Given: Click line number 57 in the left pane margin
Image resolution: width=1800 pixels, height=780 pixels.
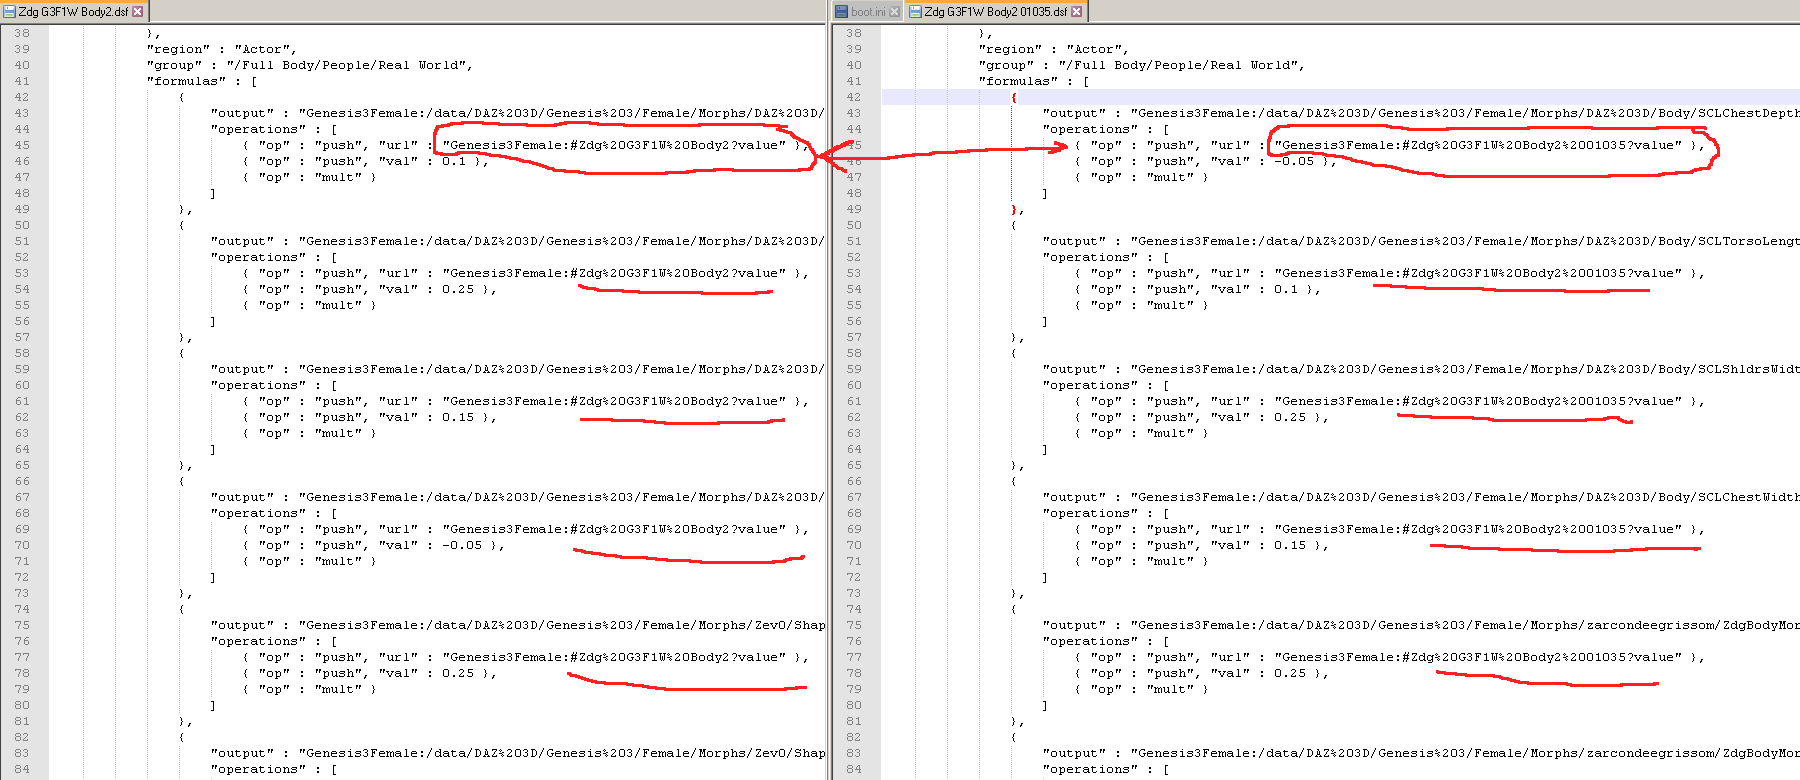Looking at the screenshot, I should (x=22, y=337).
